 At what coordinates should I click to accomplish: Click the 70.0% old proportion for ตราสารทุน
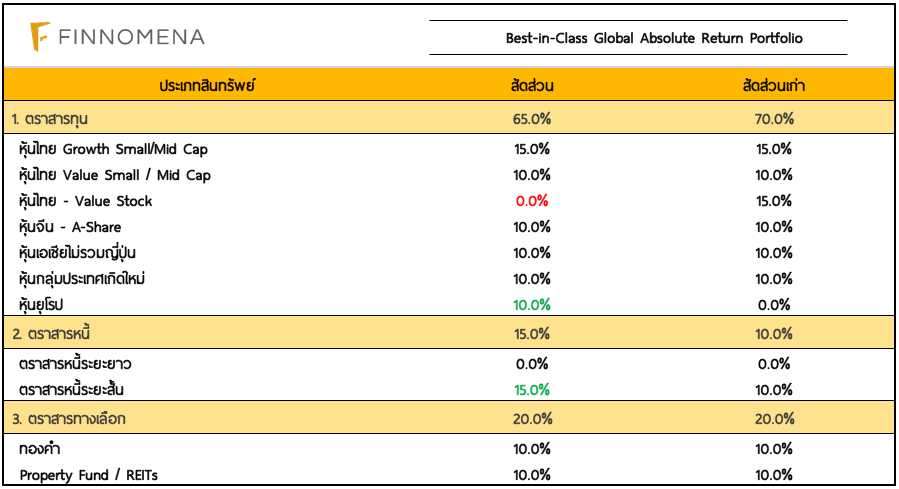point(774,119)
